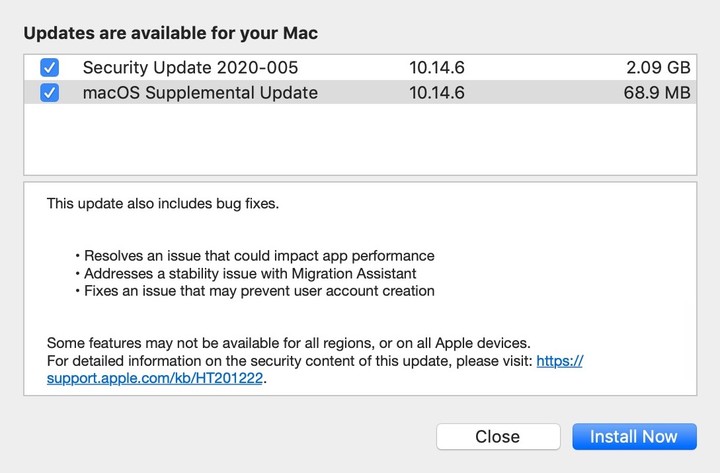Click the "Updates are available for your Mac" heading
Image resolution: width=720 pixels, height=473 pixels.
170,33
